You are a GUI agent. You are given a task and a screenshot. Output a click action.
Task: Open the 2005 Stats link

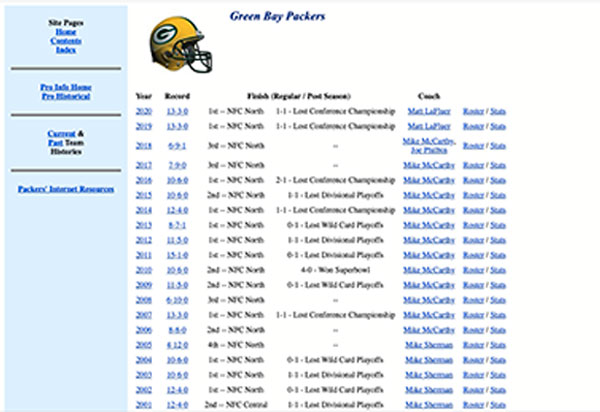click(x=498, y=345)
